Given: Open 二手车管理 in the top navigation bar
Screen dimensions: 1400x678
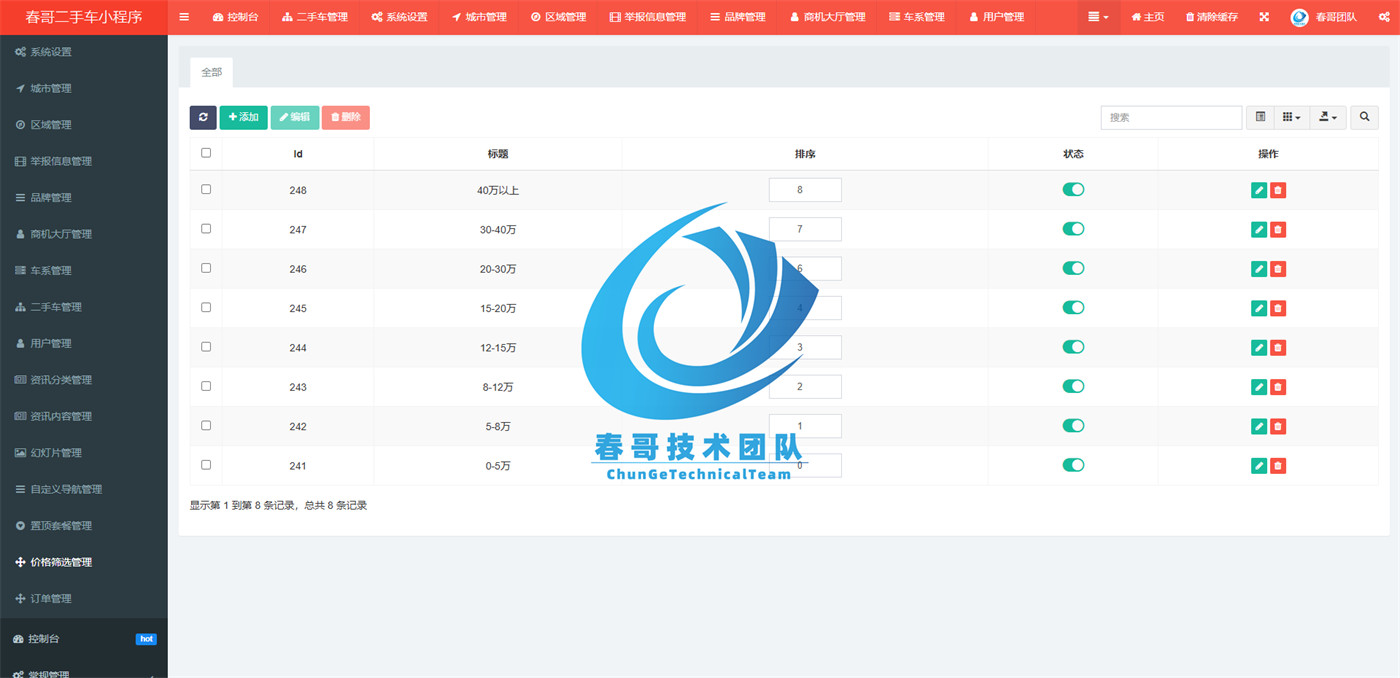Looking at the screenshot, I should tap(314, 17).
